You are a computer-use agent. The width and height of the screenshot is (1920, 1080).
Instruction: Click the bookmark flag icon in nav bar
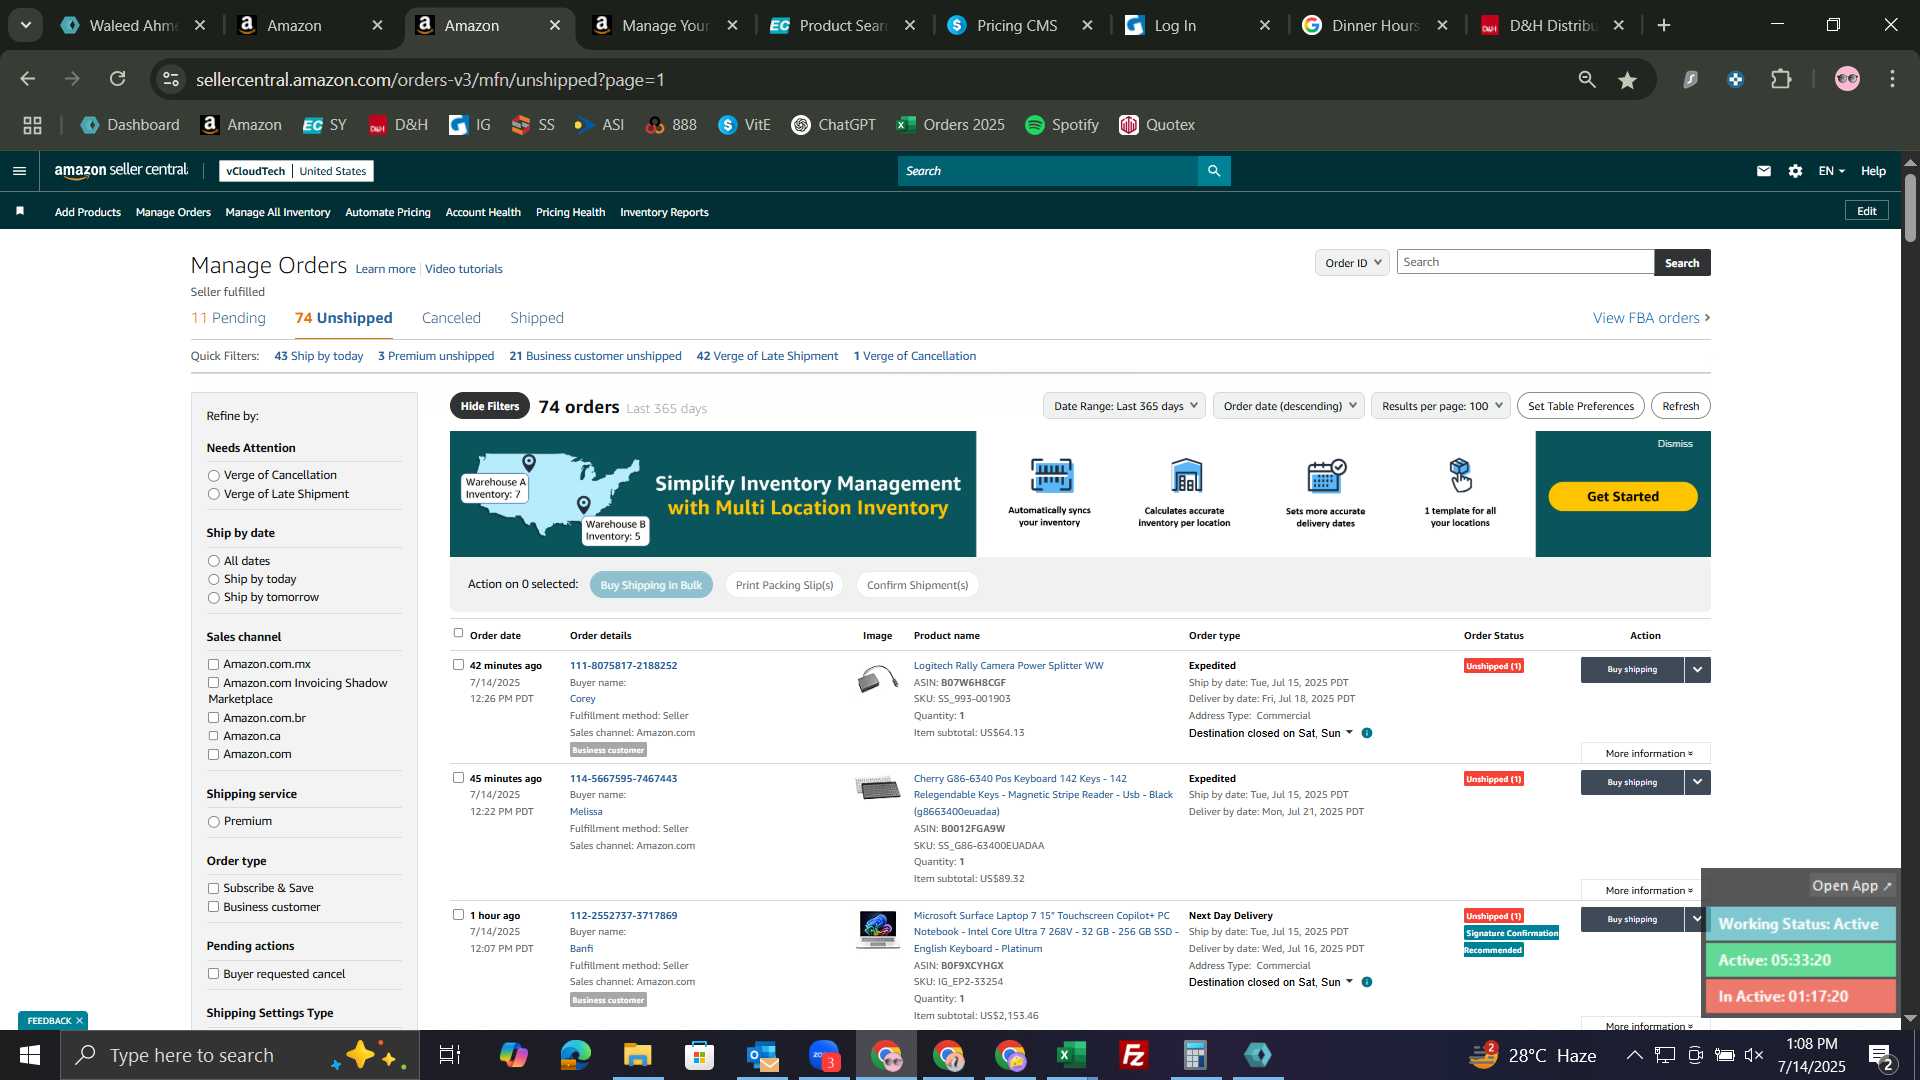click(x=20, y=211)
